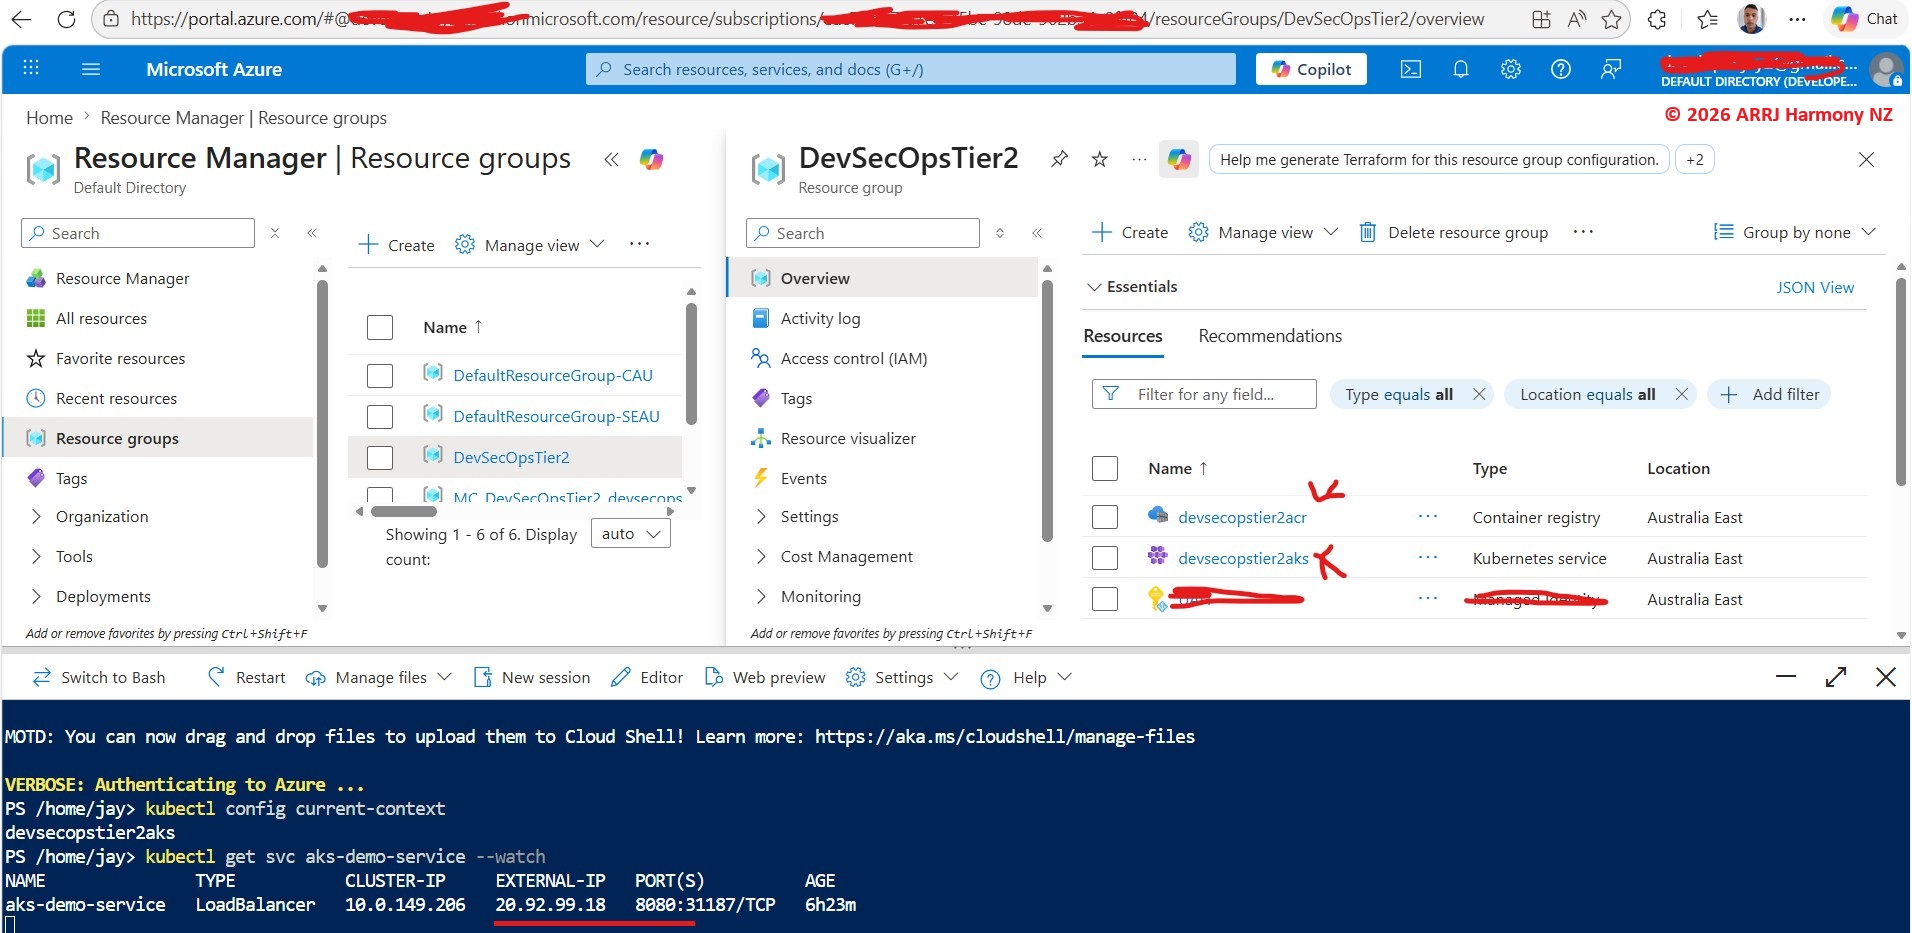Open the Azure portal hamburger menu
This screenshot has height=933, width=1912.
point(91,69)
